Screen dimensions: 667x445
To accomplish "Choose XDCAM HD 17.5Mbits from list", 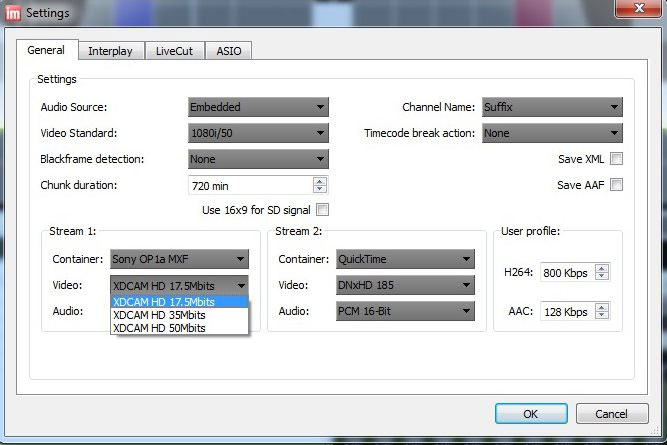I will [x=179, y=302].
